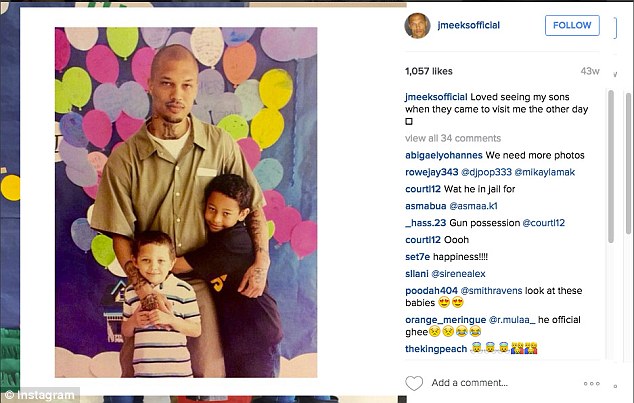The image size is (634, 403).
Task: Open the three-dots options menu
Action: (592, 384)
